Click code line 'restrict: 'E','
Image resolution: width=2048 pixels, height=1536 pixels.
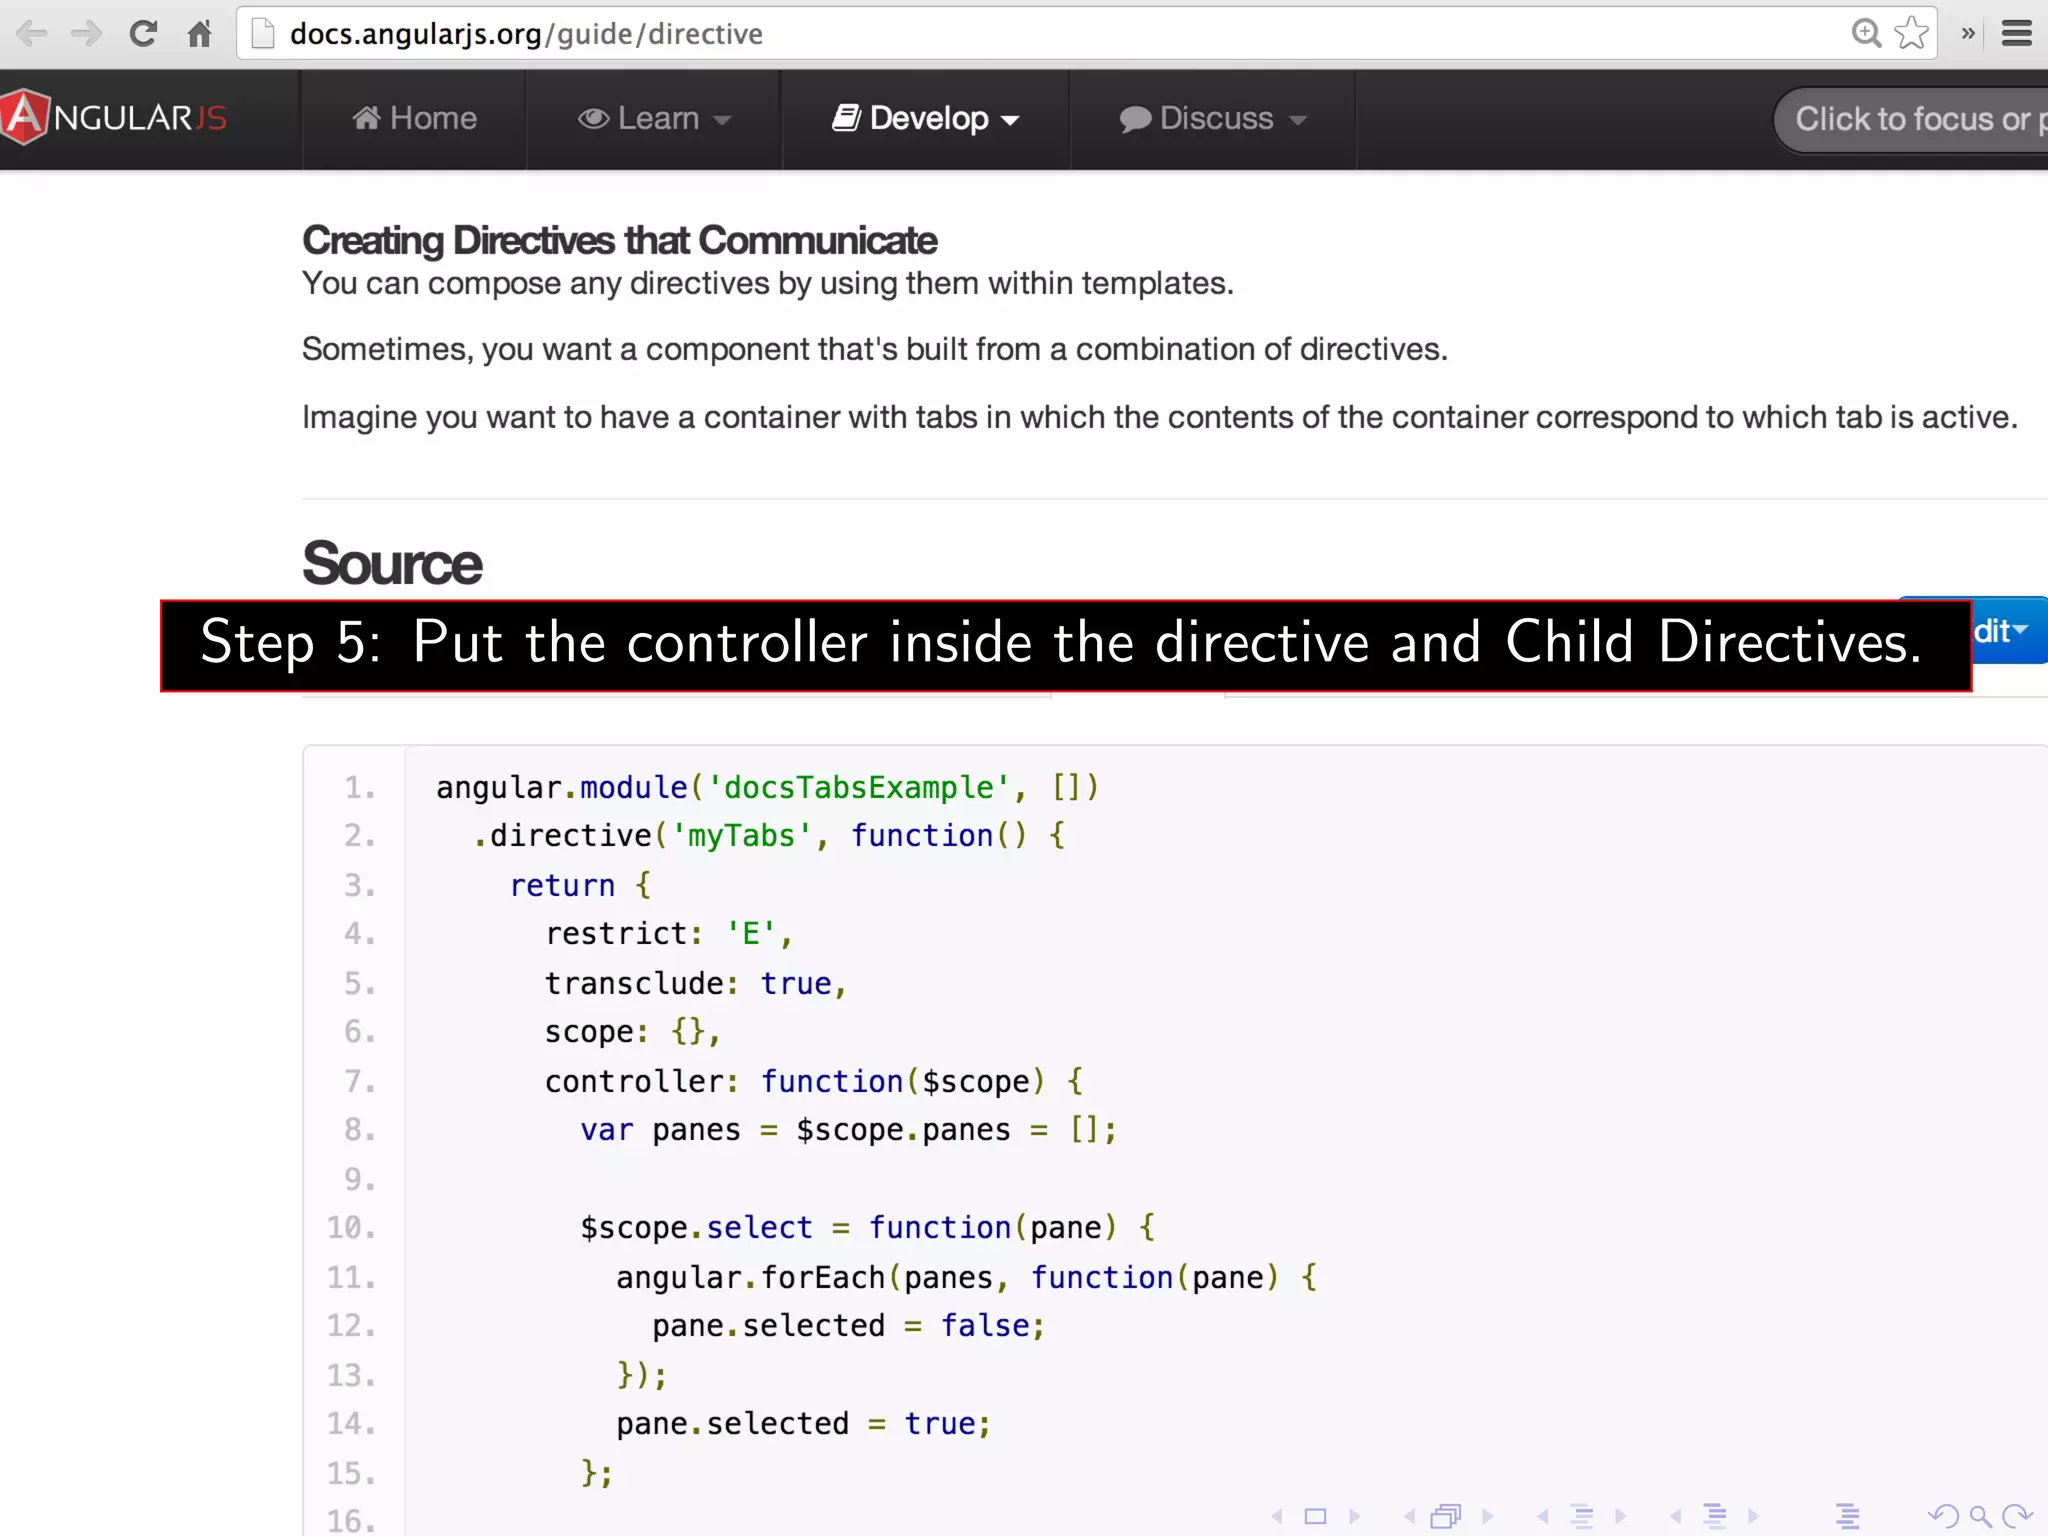point(669,934)
